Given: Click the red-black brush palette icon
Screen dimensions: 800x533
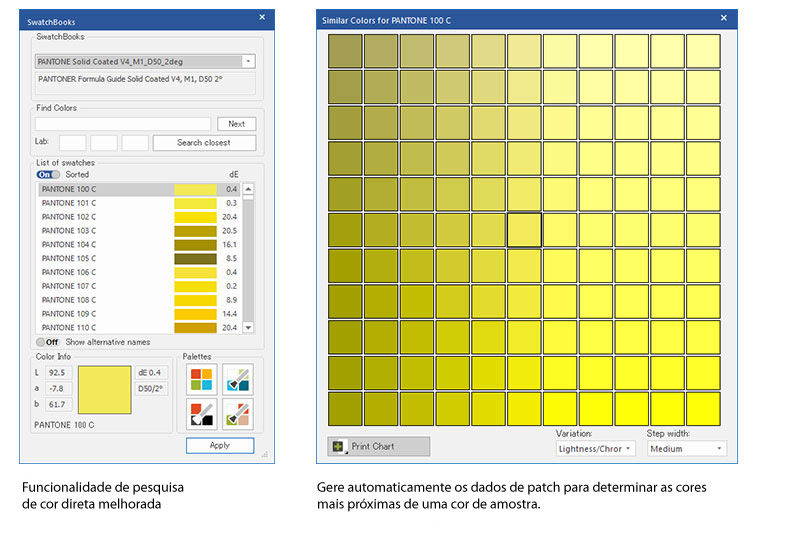Looking at the screenshot, I should pos(201,414).
